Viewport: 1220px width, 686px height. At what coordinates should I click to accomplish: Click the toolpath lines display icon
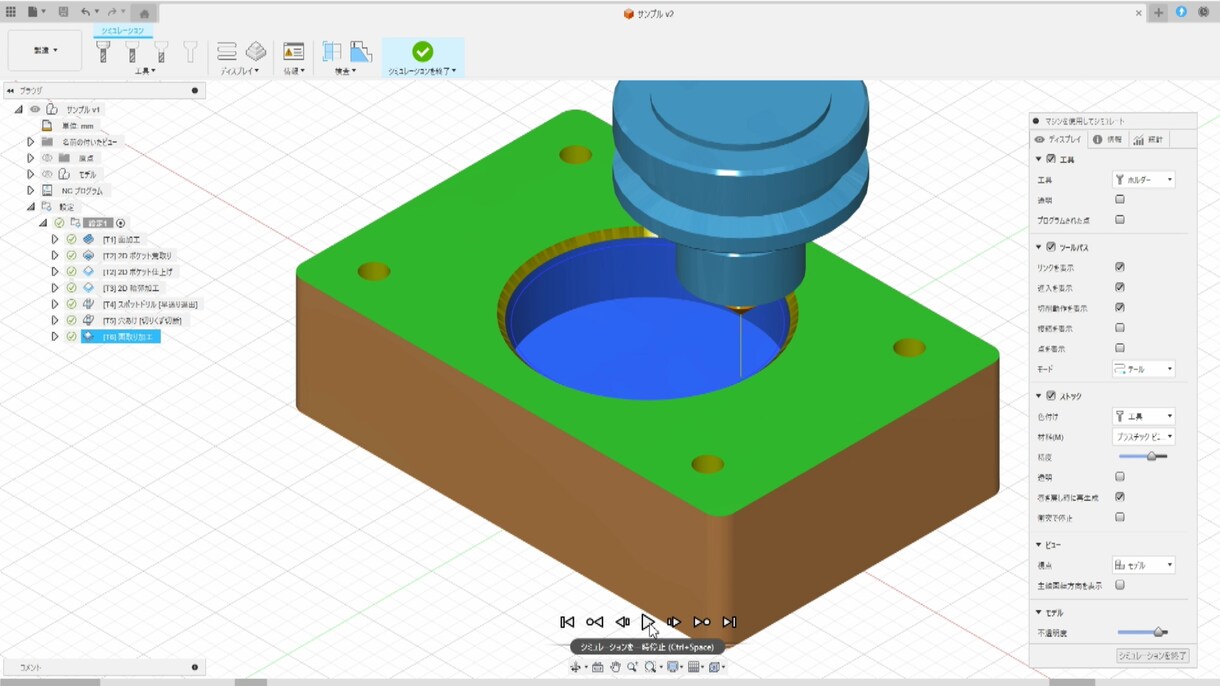[x=227, y=52]
